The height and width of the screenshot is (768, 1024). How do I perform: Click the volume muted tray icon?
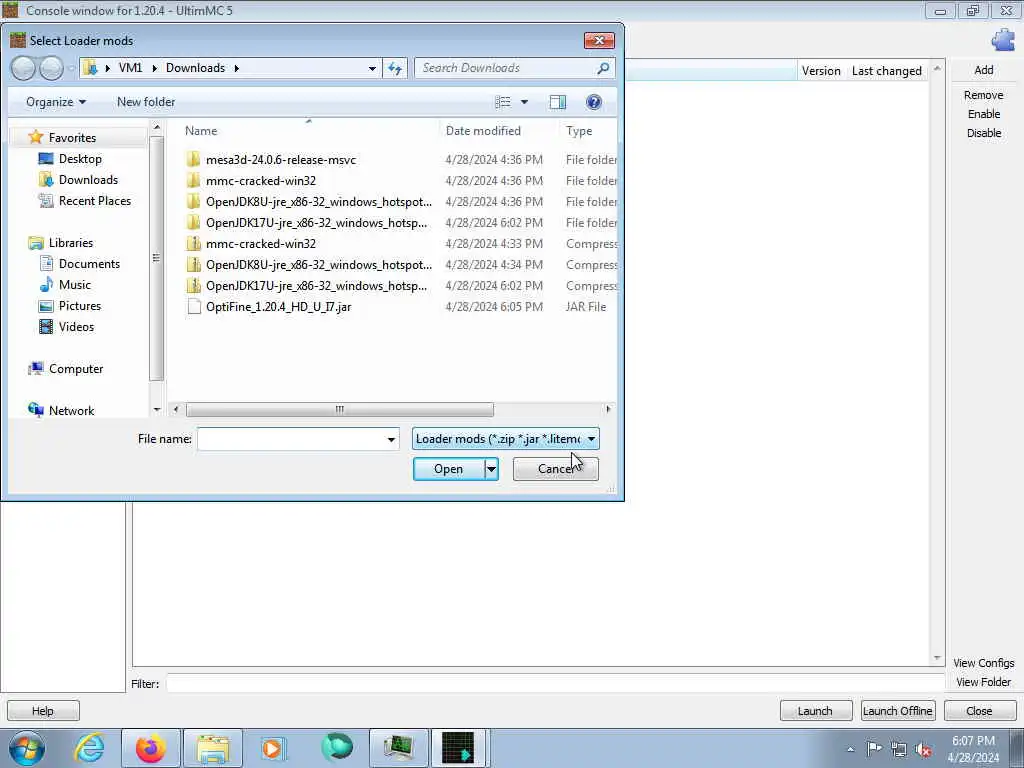pos(923,750)
